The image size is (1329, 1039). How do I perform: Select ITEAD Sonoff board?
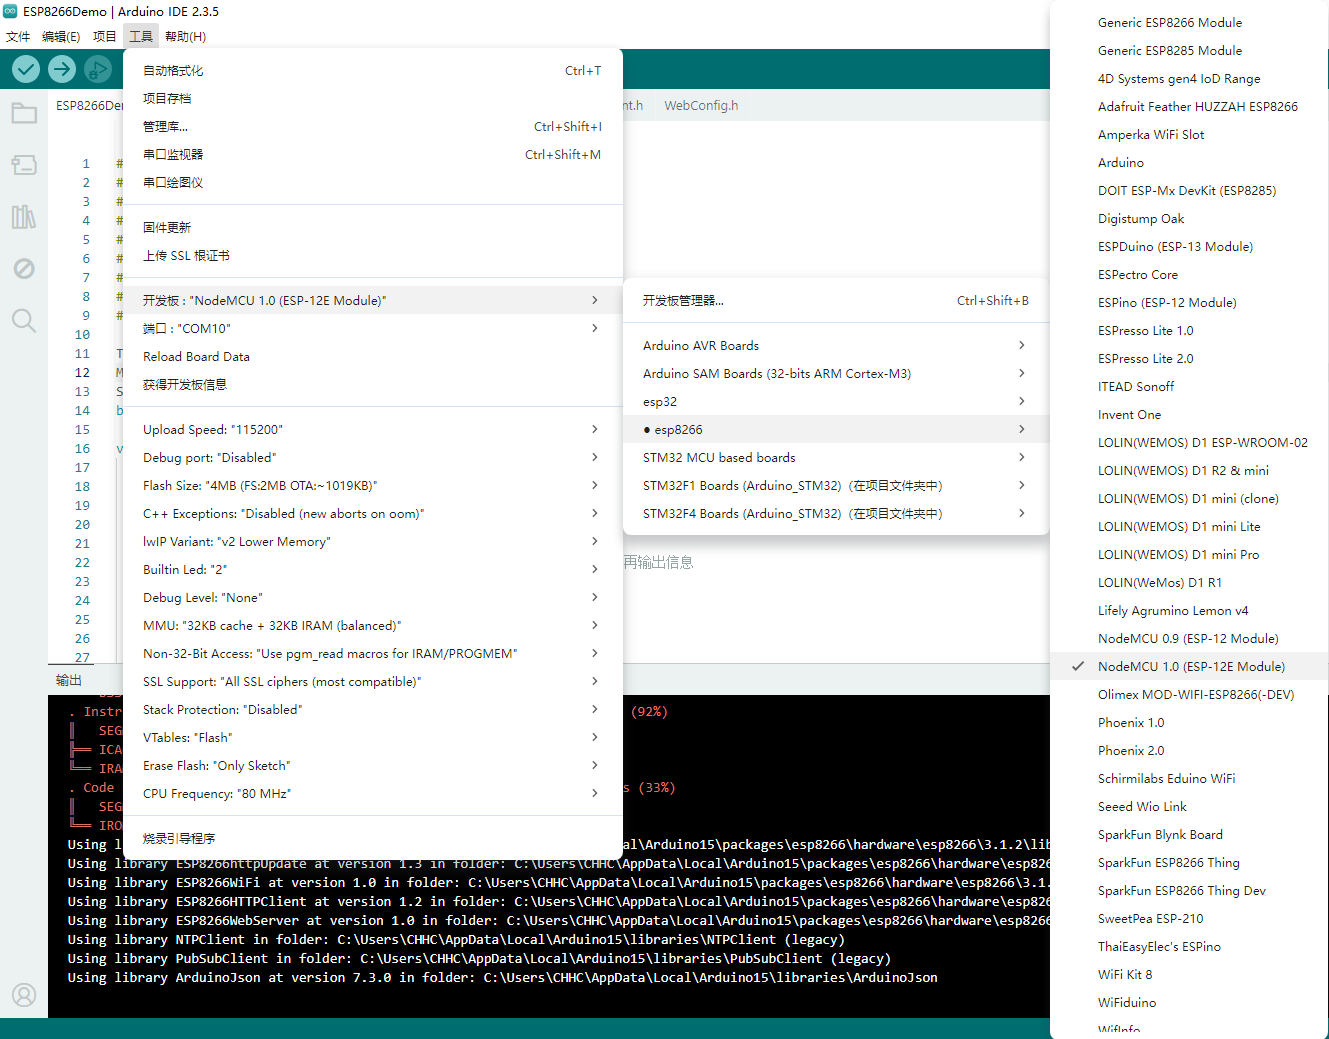[x=1189, y=386]
